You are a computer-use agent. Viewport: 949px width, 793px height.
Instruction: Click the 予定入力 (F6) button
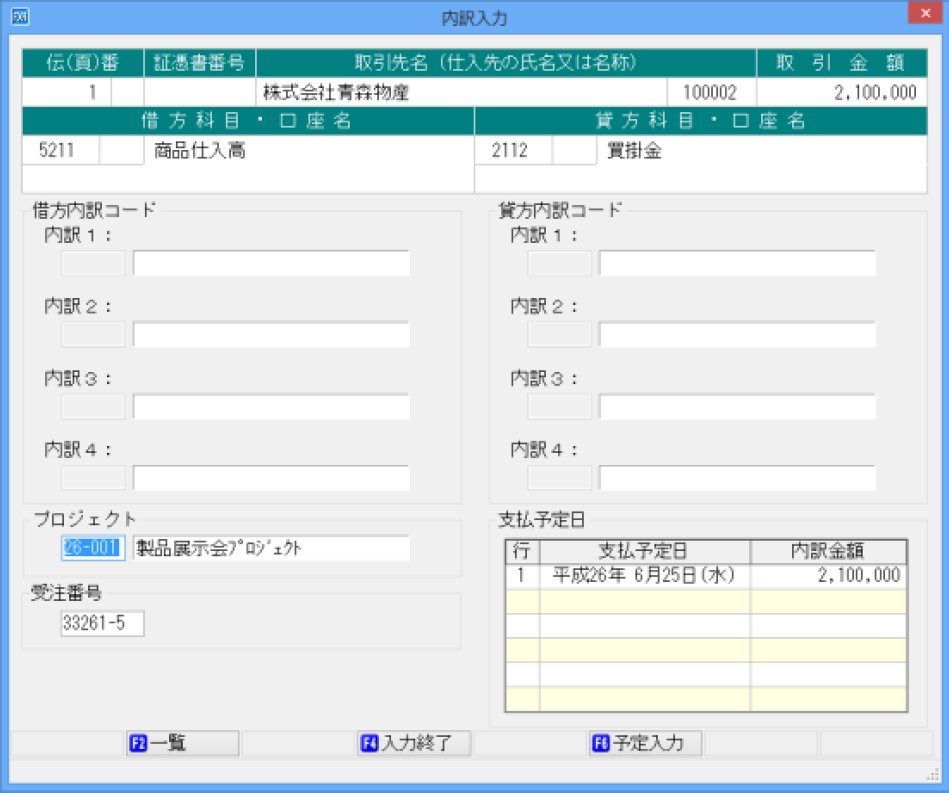[645, 743]
